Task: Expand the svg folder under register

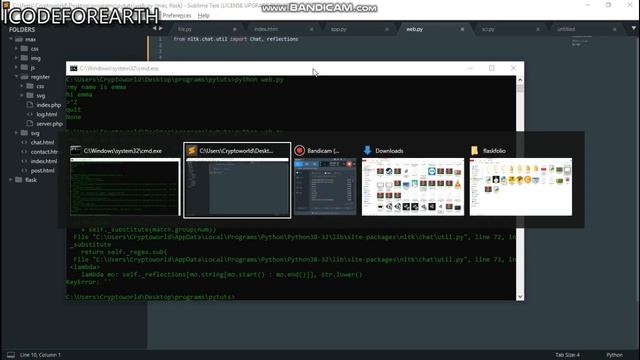Action: 22,96
